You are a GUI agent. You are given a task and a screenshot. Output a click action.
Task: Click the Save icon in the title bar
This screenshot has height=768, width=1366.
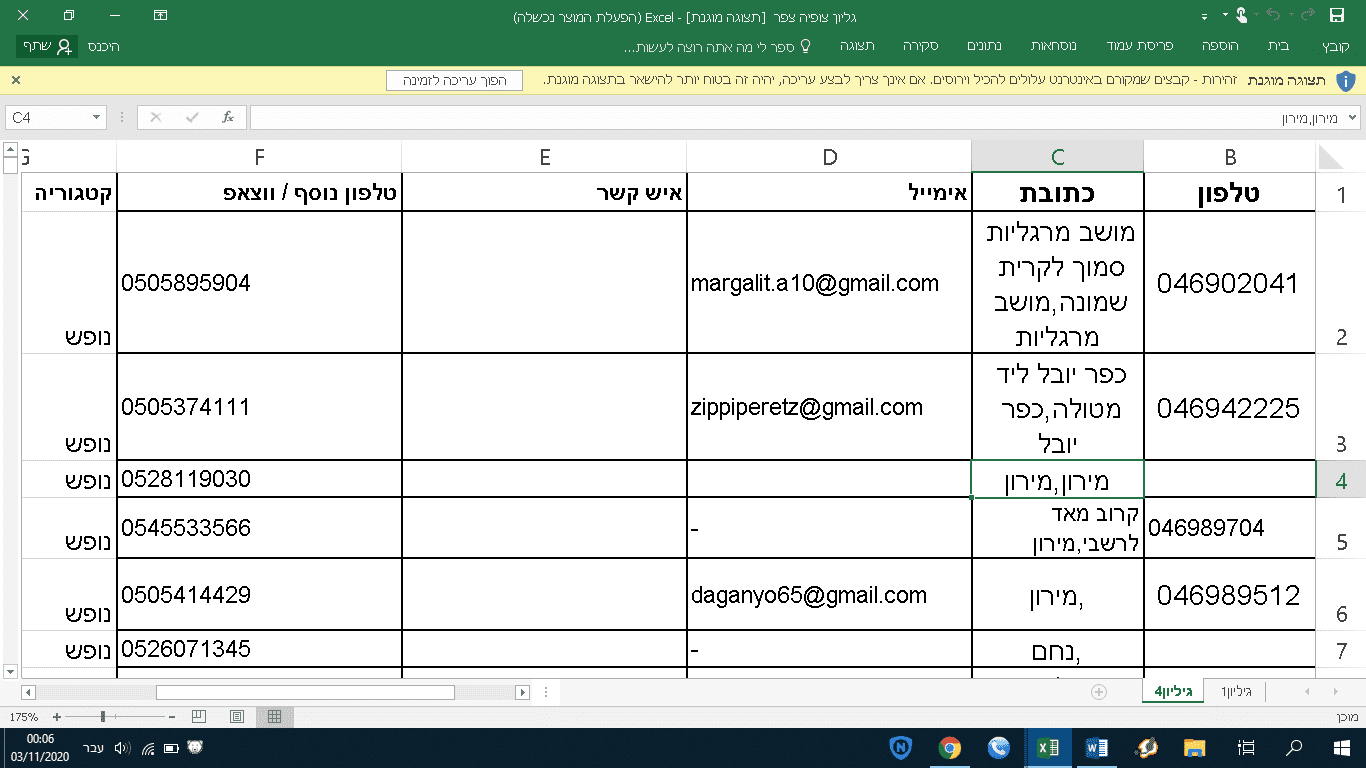tap(1337, 15)
